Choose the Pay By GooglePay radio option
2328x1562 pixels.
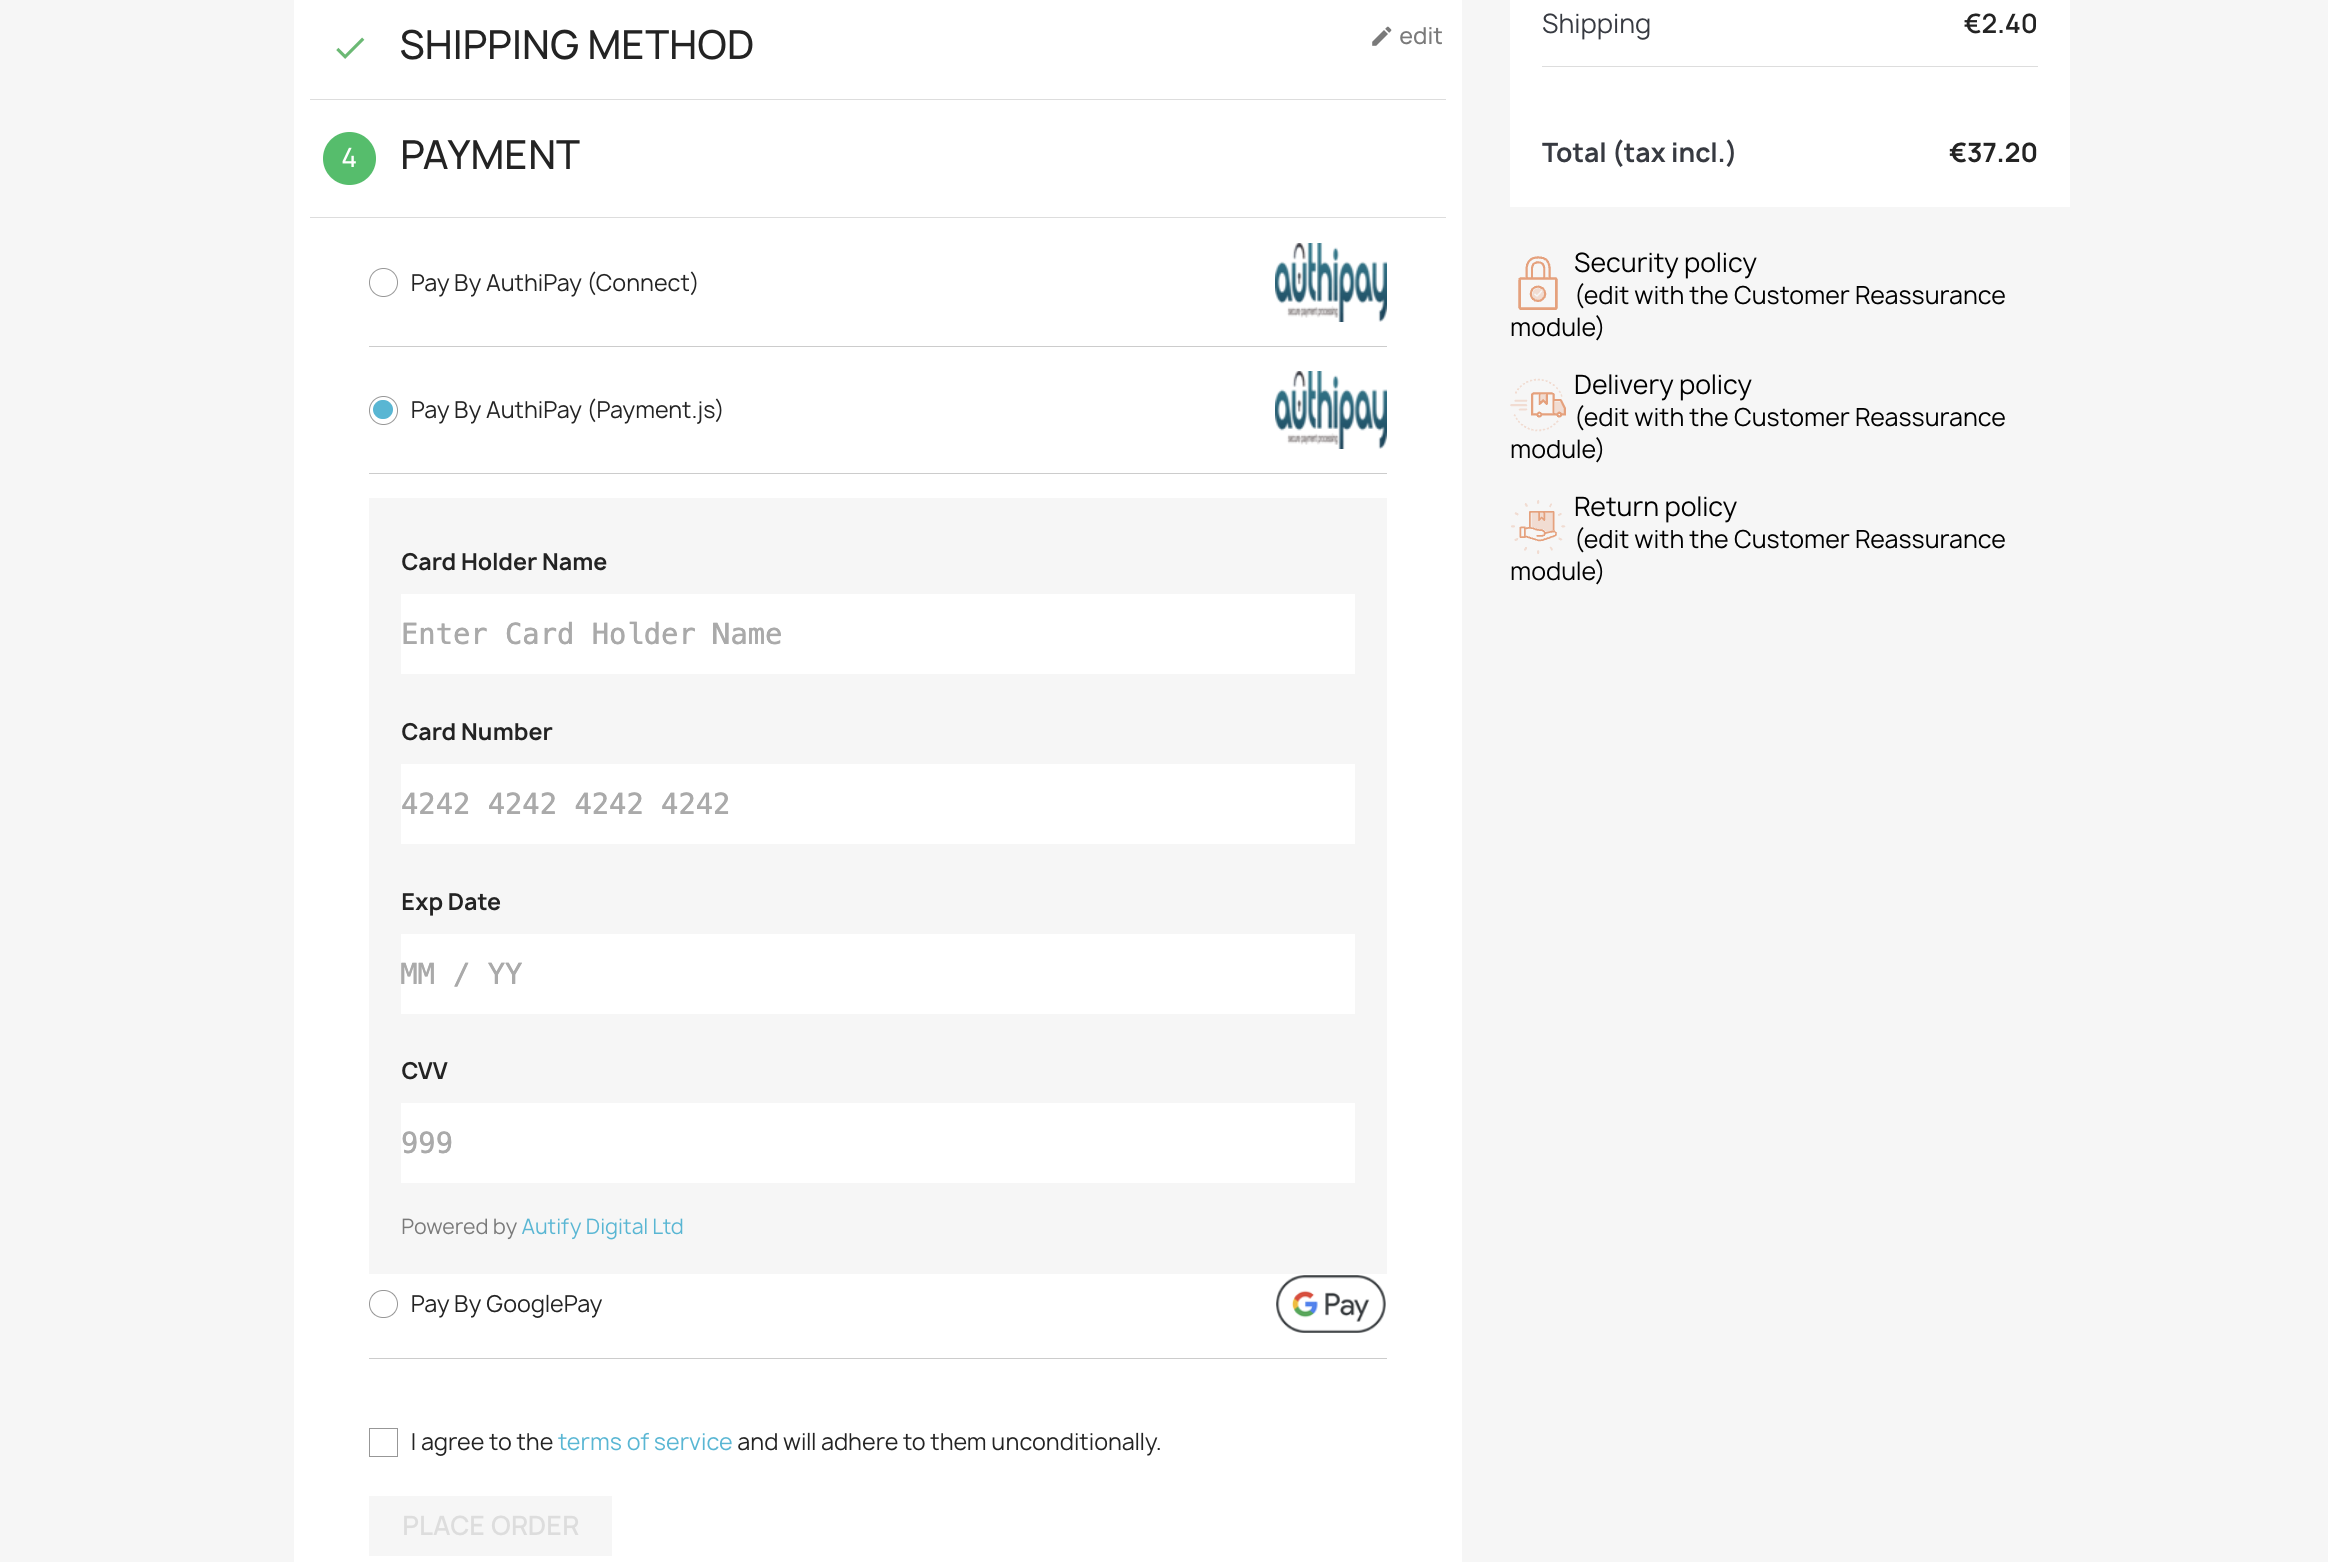click(x=383, y=1304)
